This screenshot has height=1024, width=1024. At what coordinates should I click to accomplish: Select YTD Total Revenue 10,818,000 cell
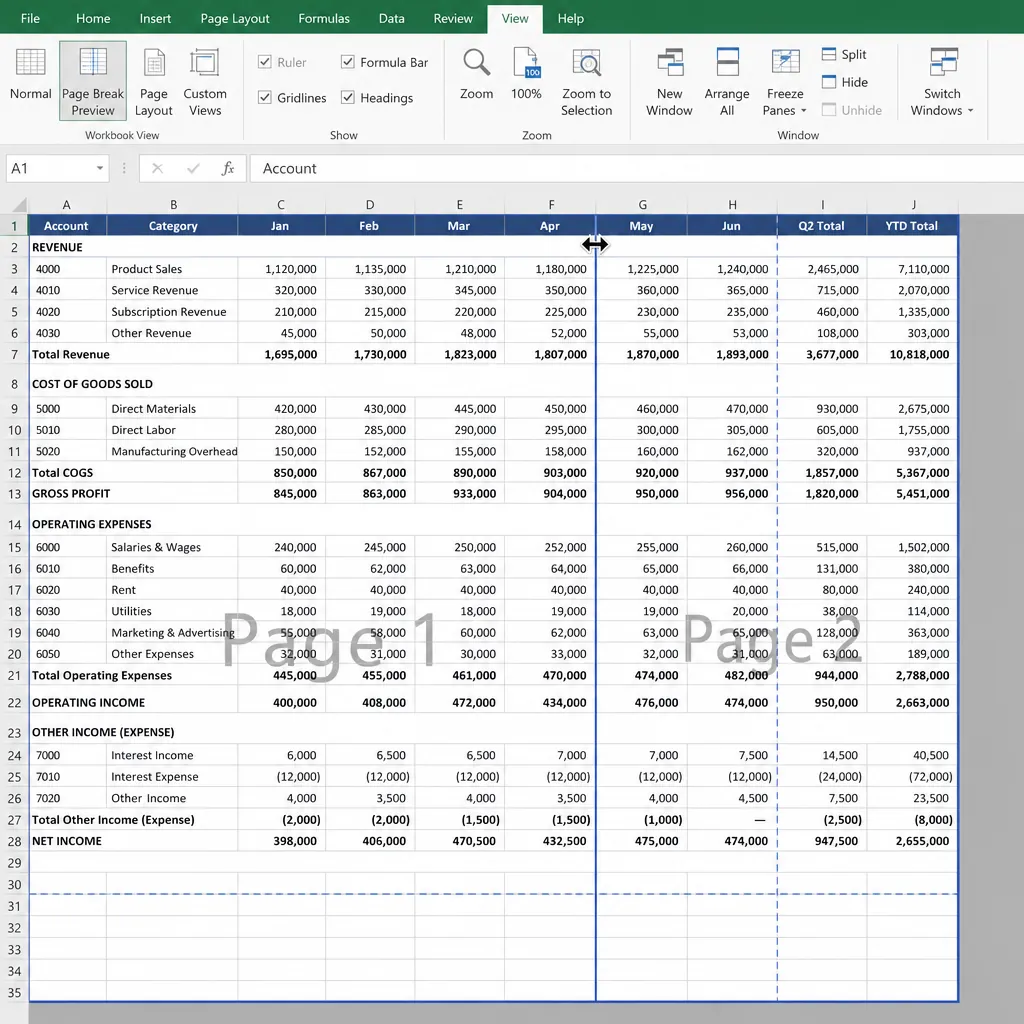pyautogui.click(x=913, y=355)
